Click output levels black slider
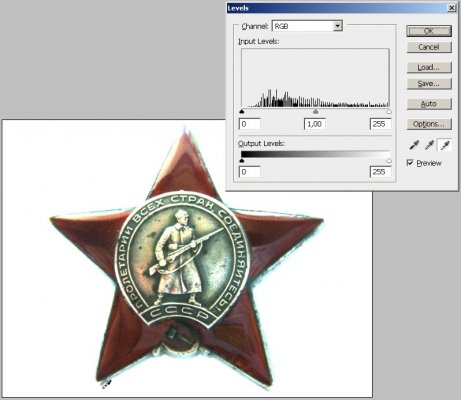461x400 pixels. 242,161
